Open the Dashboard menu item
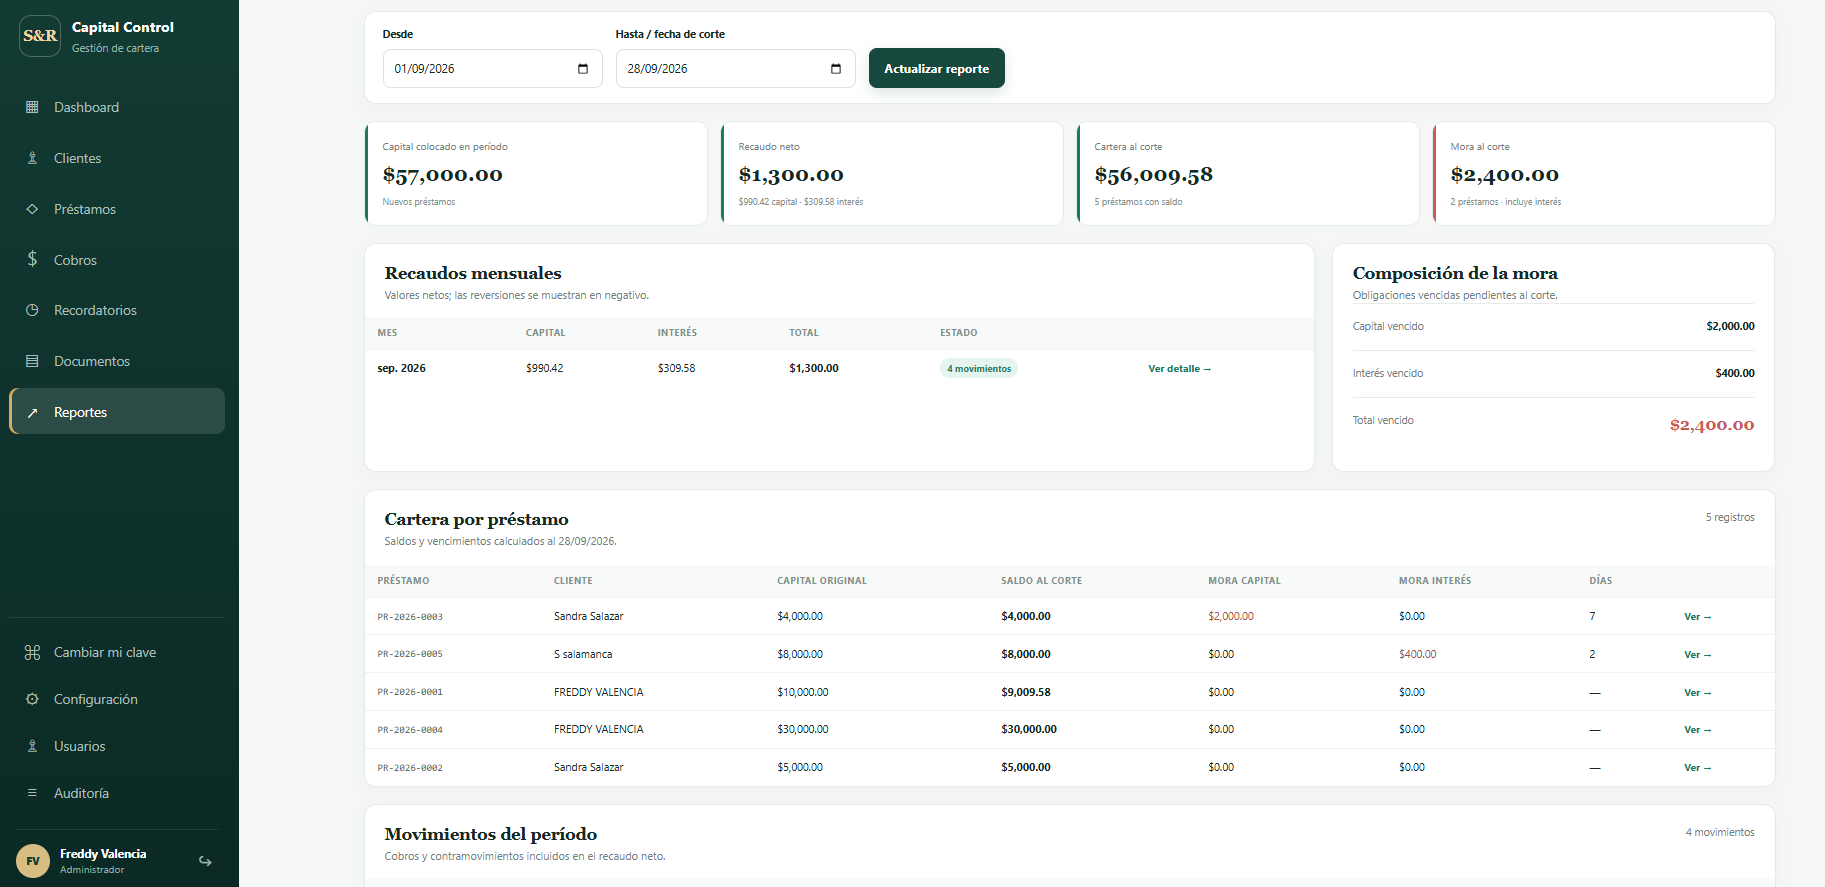The width and height of the screenshot is (1825, 887). tap(117, 107)
